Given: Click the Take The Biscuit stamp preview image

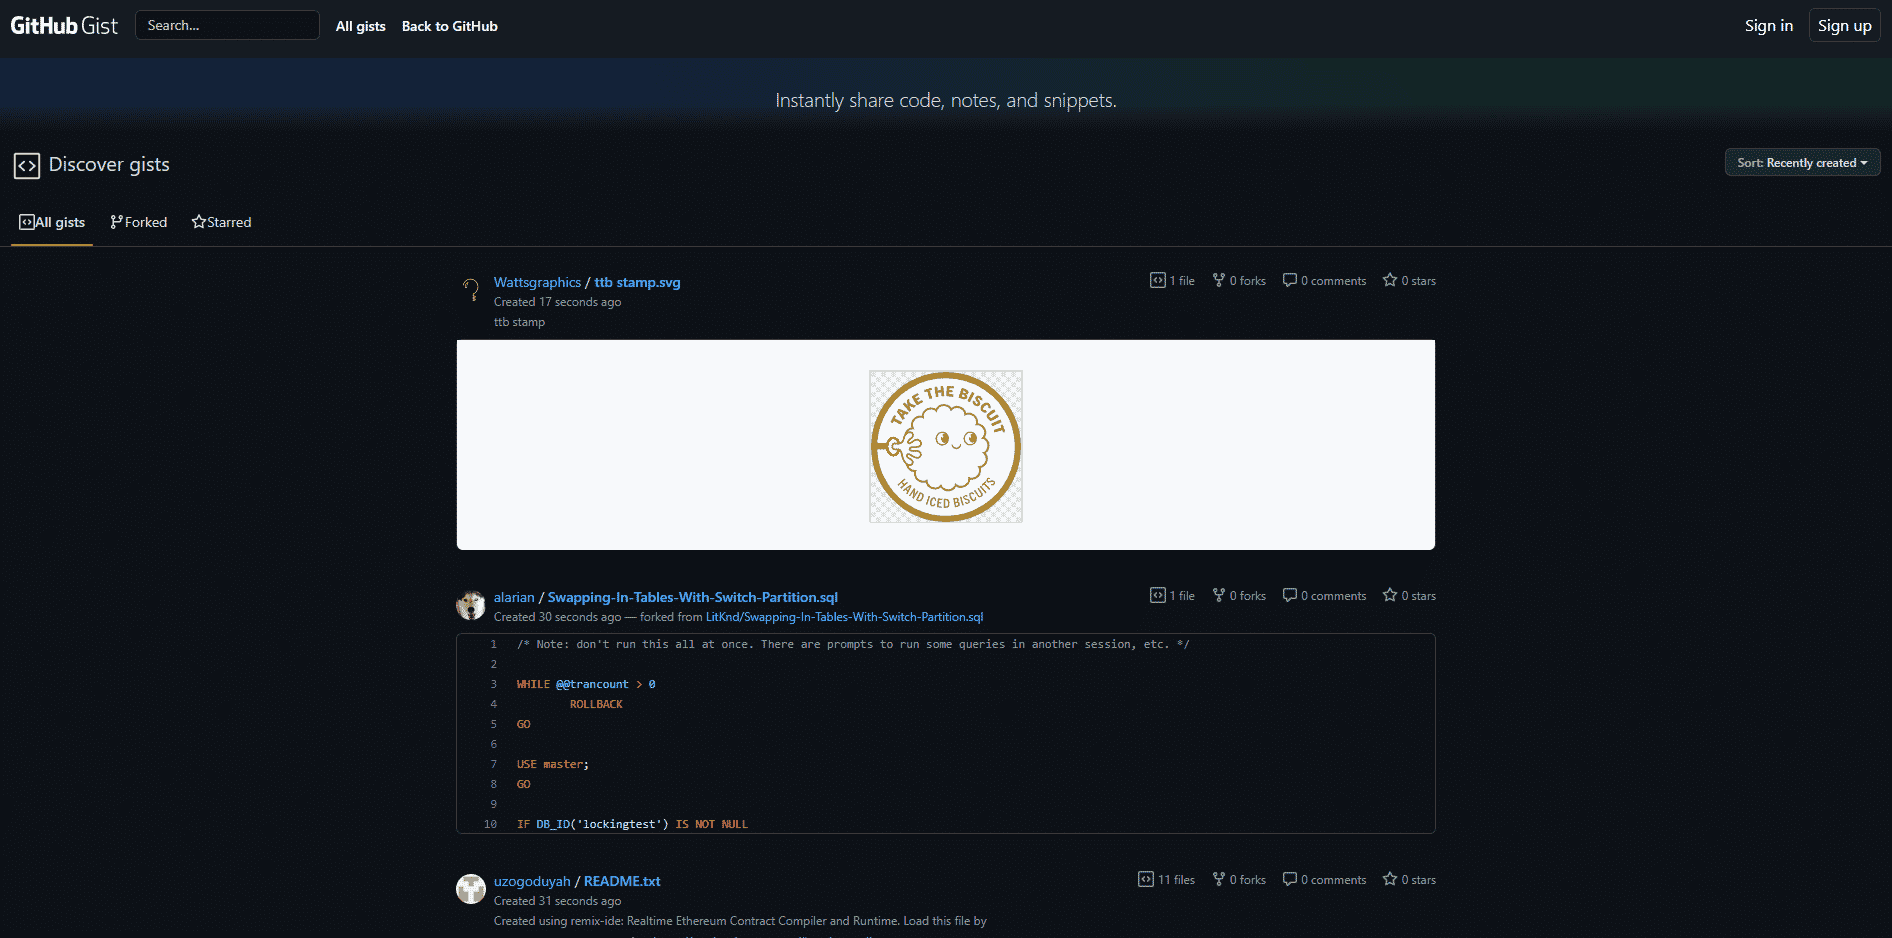Looking at the screenshot, I should coord(945,446).
